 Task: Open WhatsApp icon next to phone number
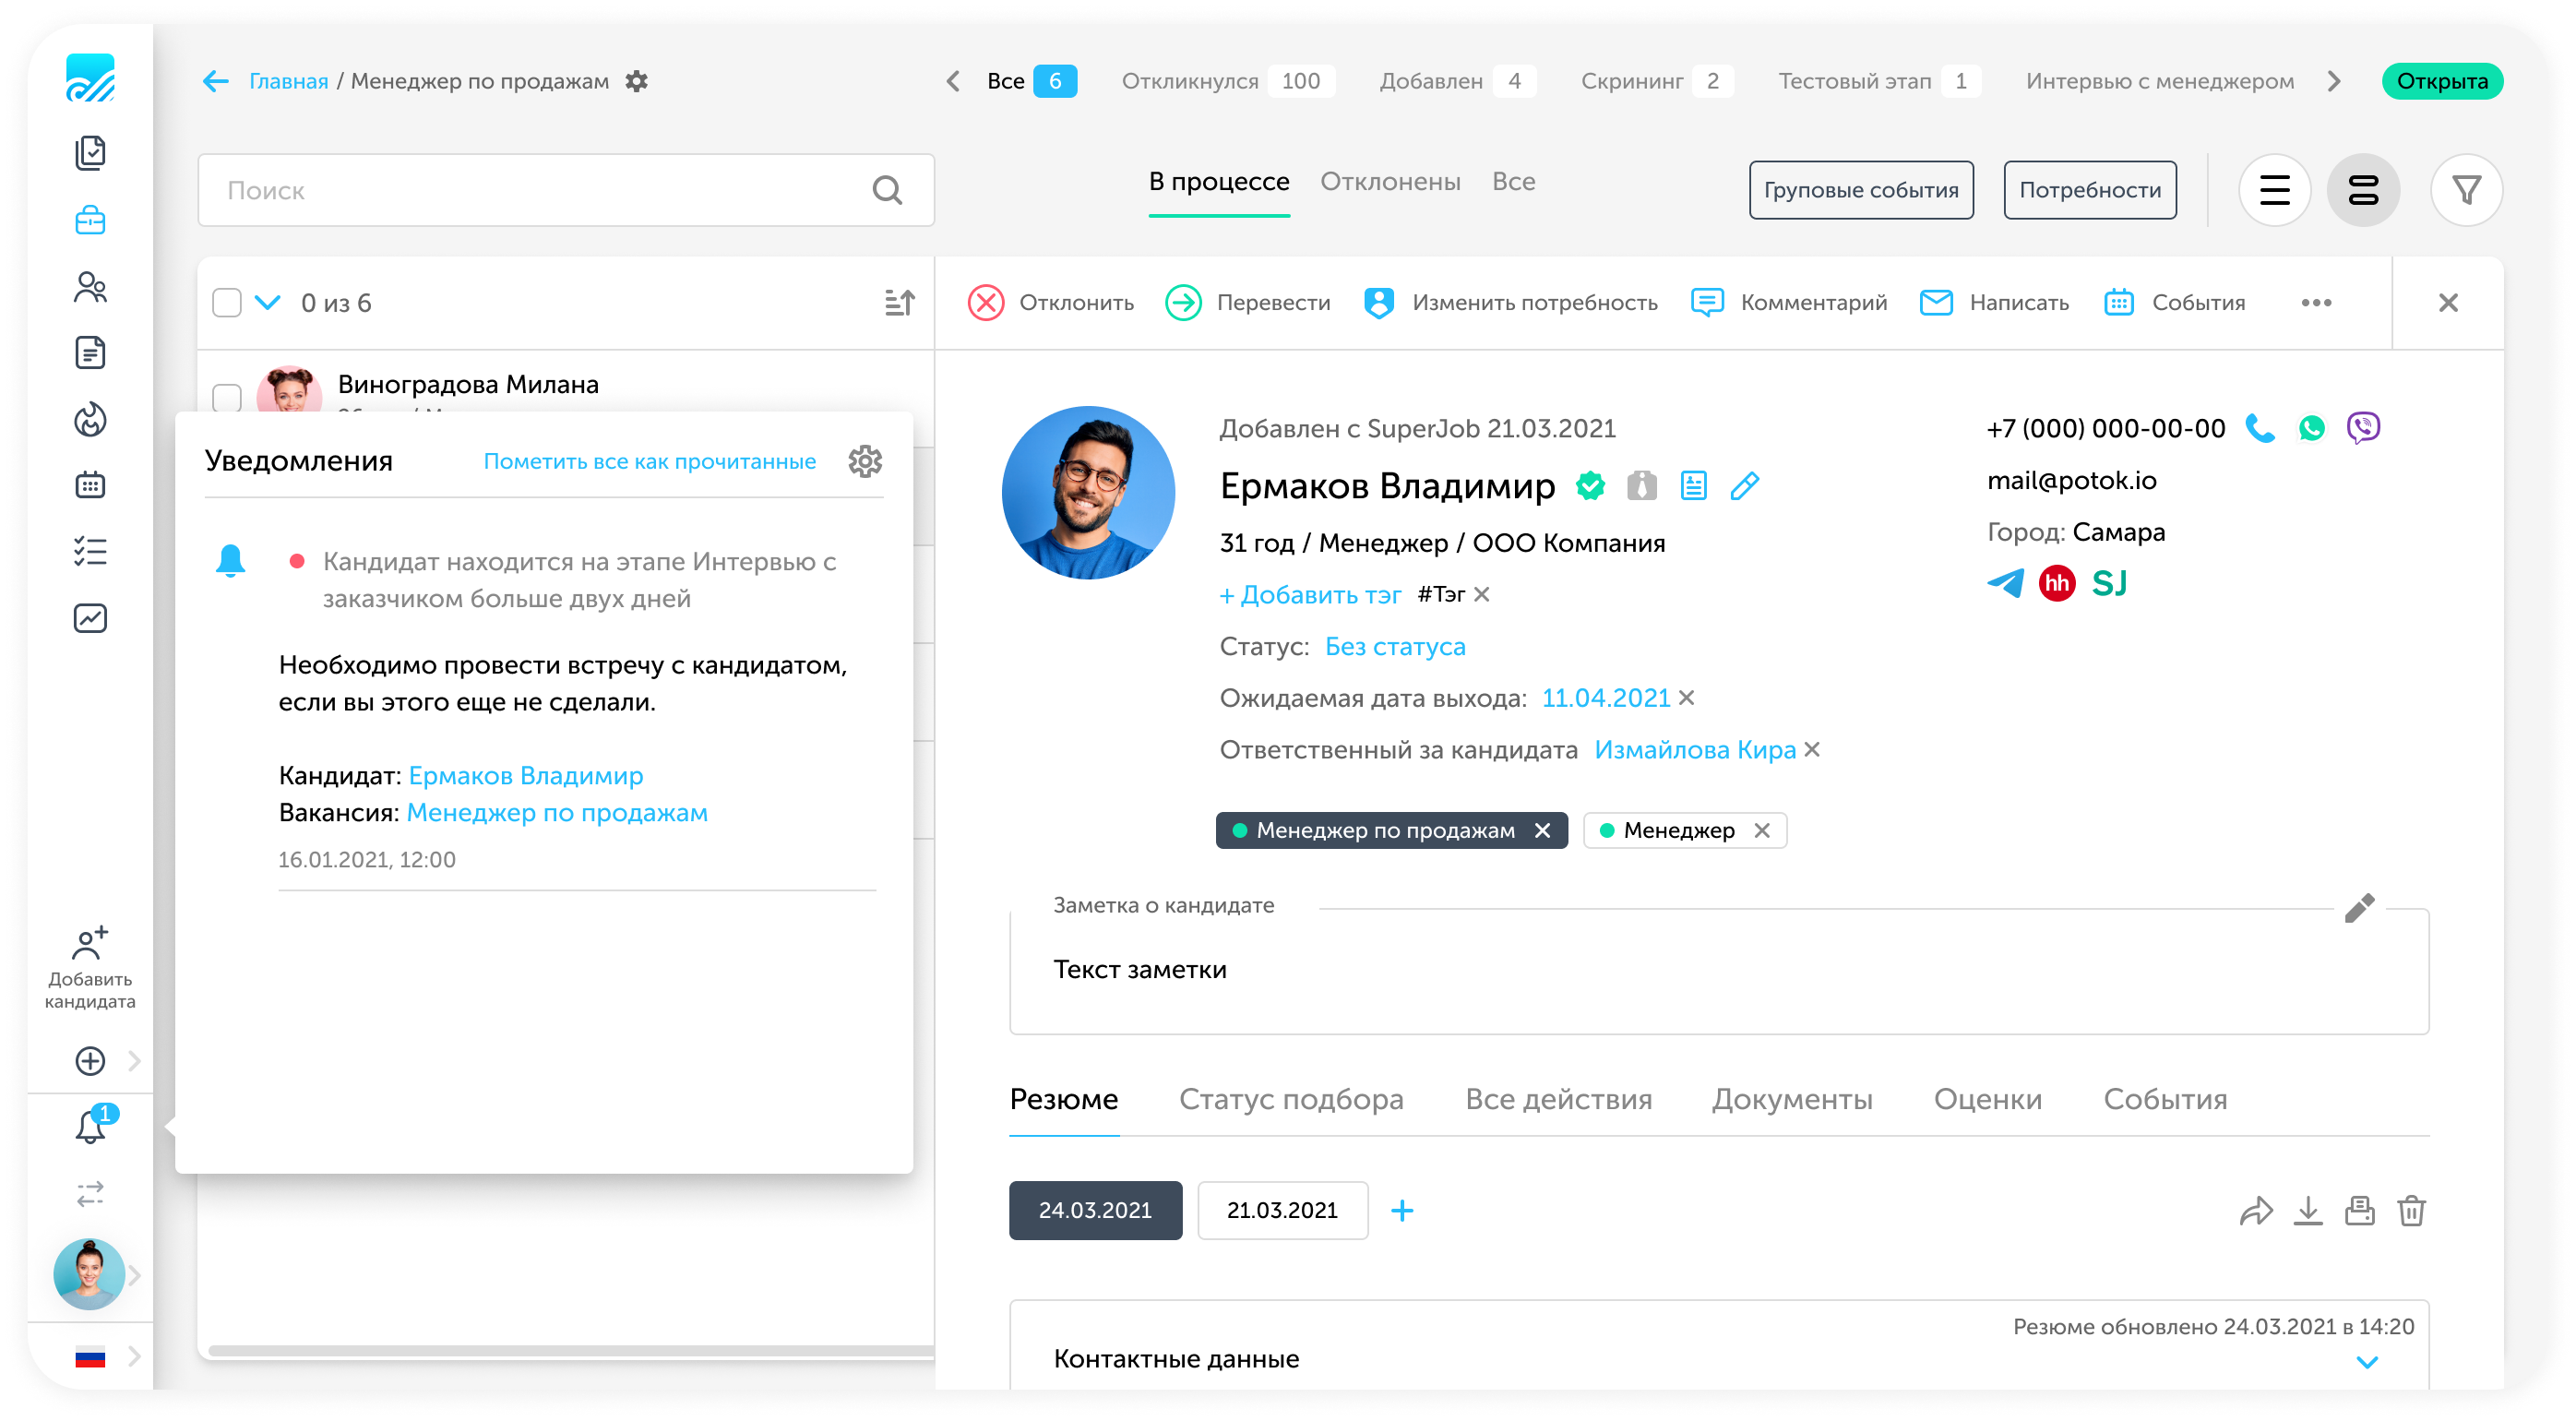[2311, 428]
